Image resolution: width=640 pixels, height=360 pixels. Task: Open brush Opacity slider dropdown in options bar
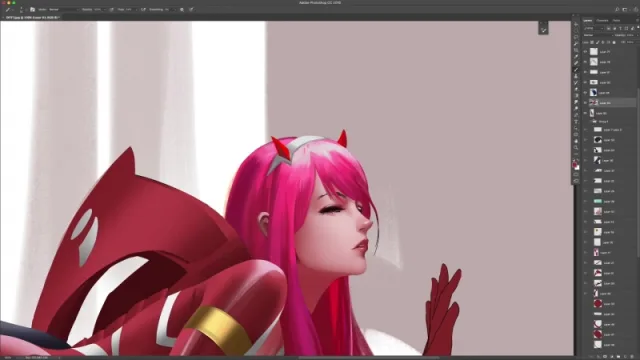tap(105, 9)
